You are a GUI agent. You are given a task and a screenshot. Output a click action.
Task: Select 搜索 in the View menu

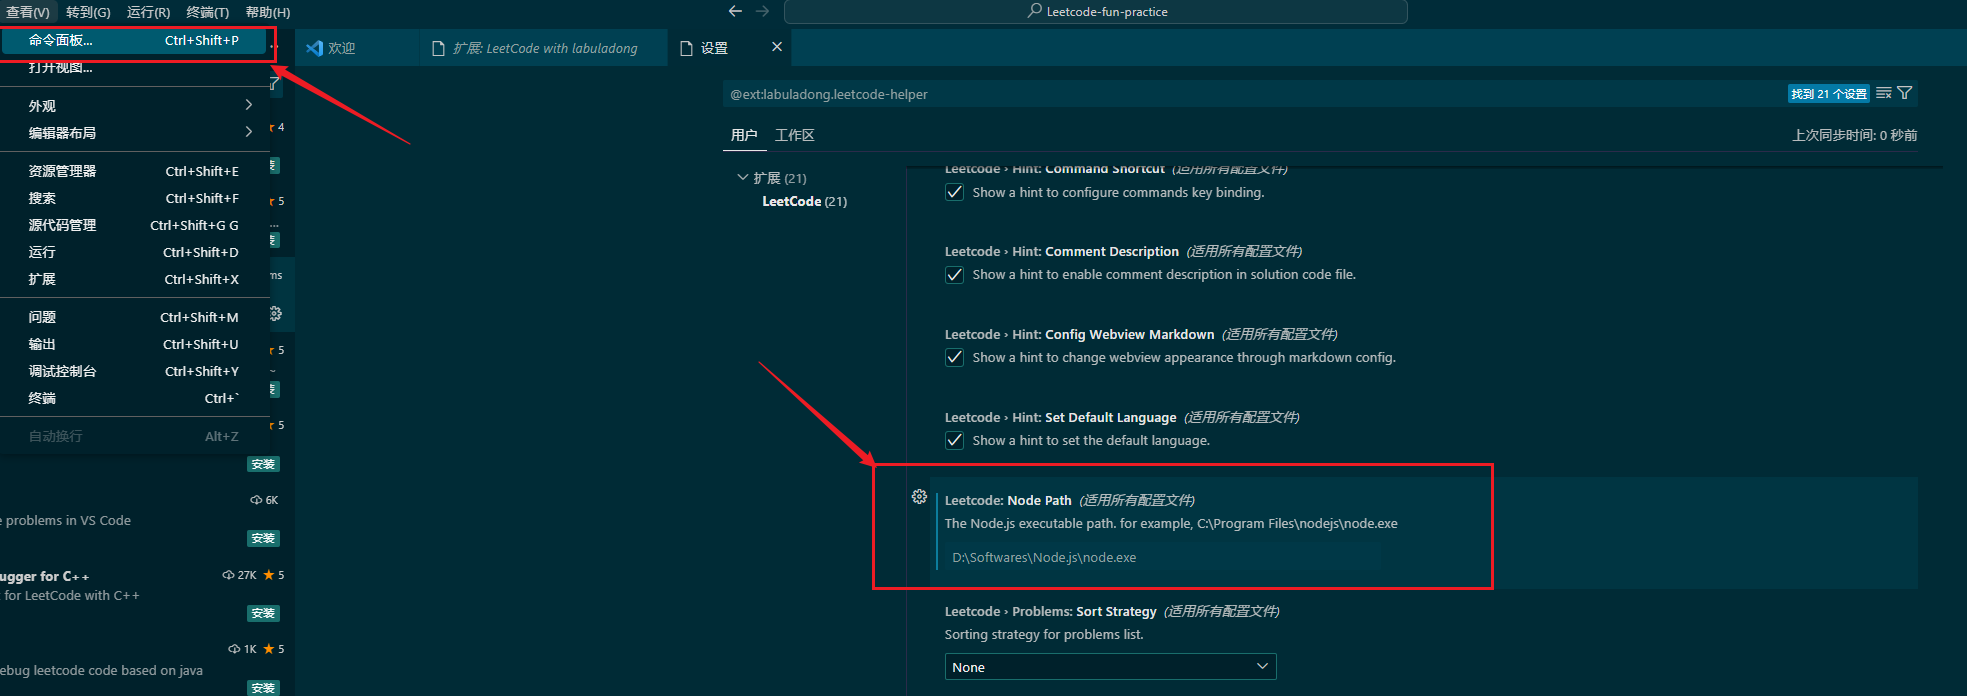pos(135,198)
